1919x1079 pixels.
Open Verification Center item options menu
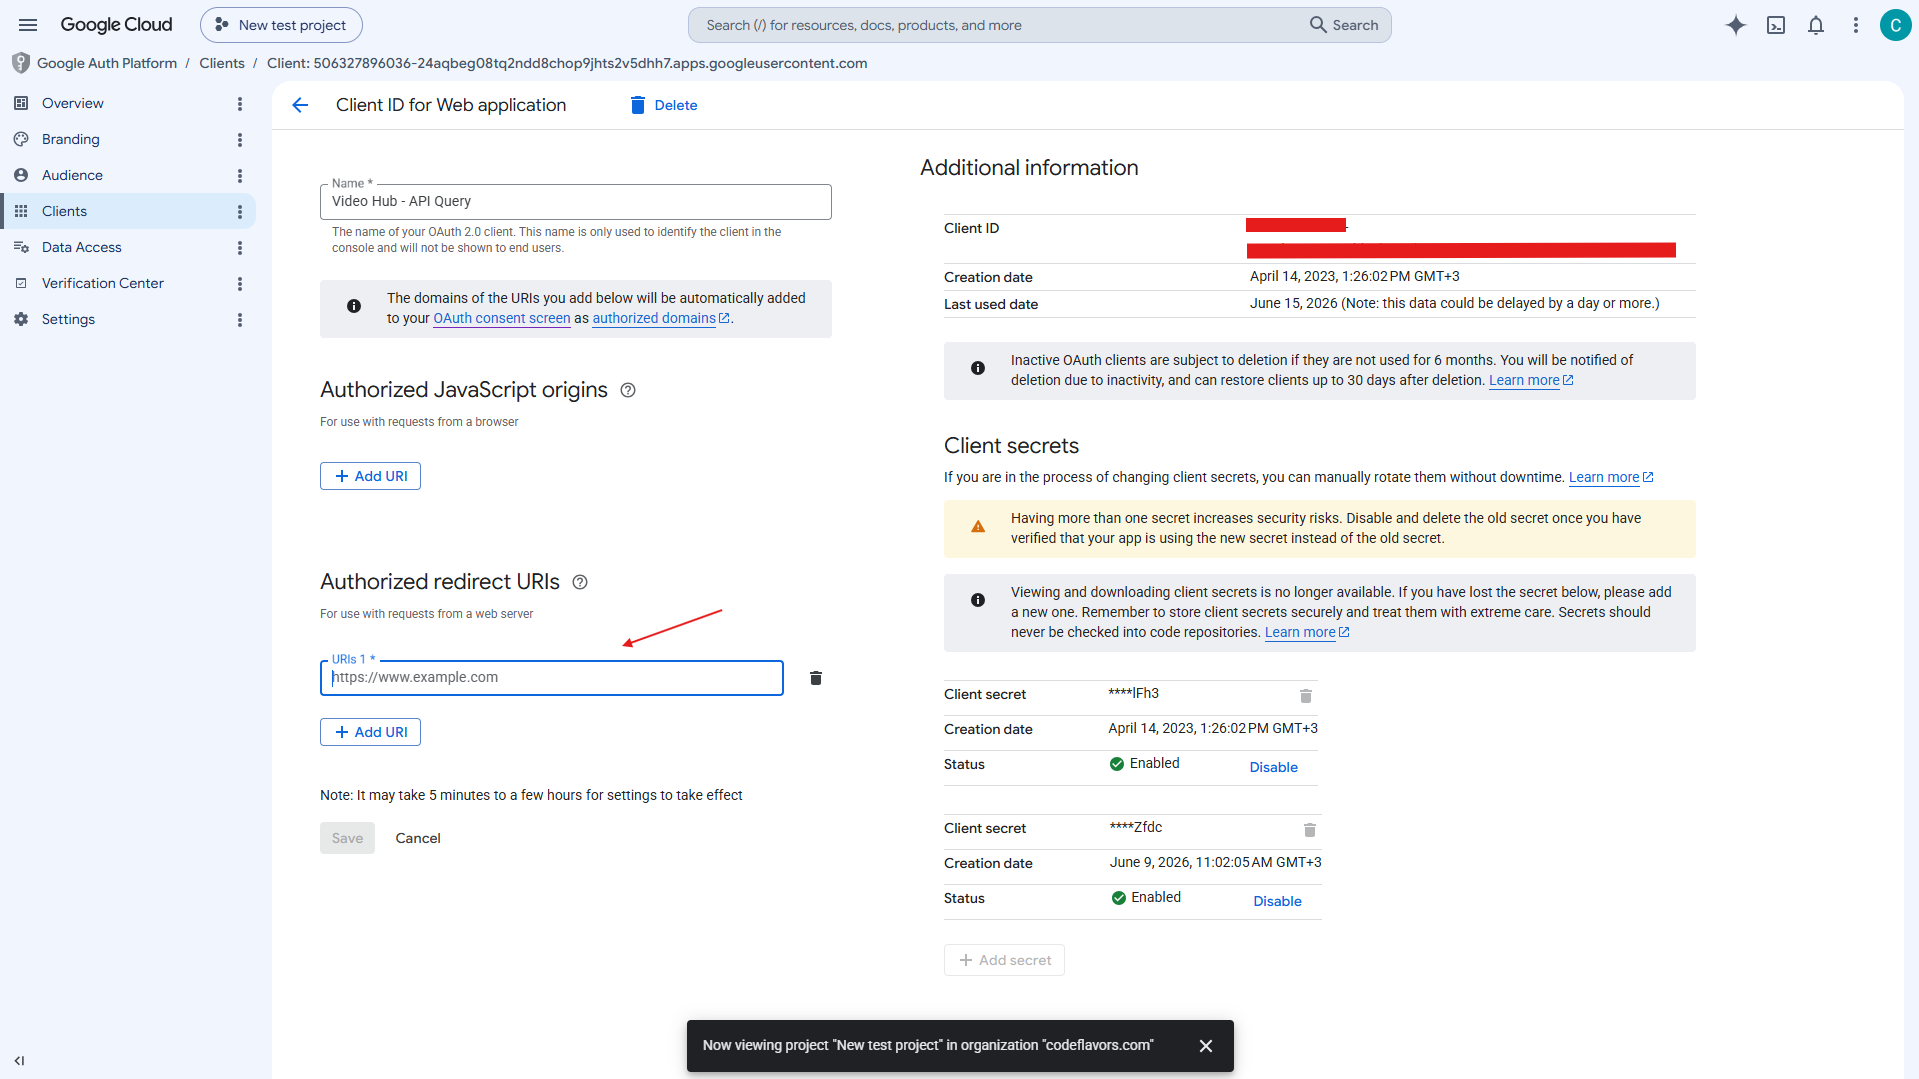tap(240, 284)
